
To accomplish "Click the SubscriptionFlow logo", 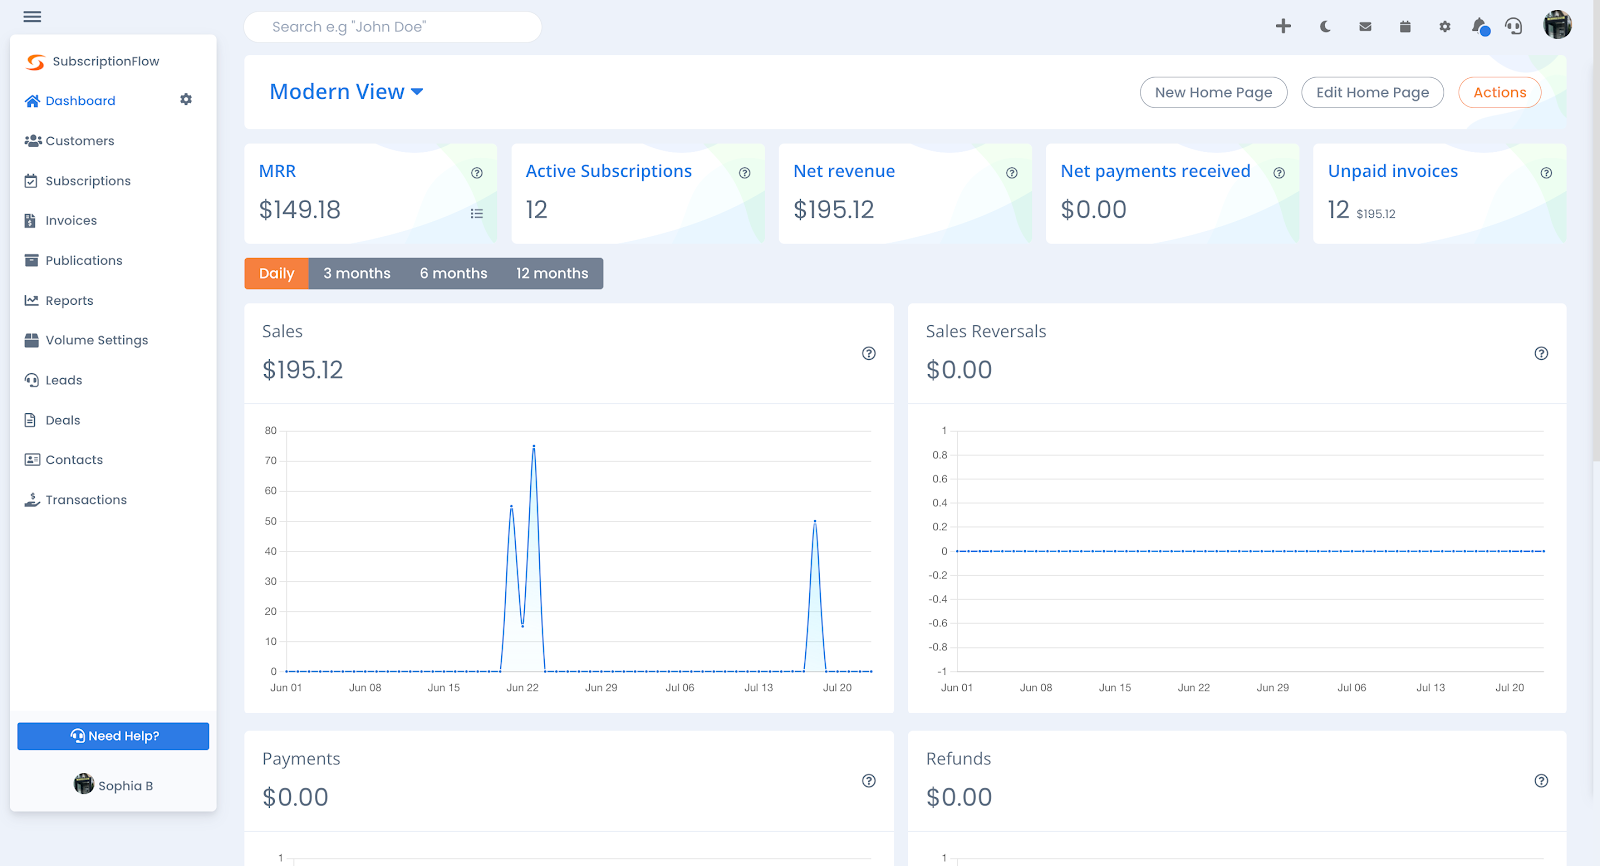I will click(x=92, y=61).
